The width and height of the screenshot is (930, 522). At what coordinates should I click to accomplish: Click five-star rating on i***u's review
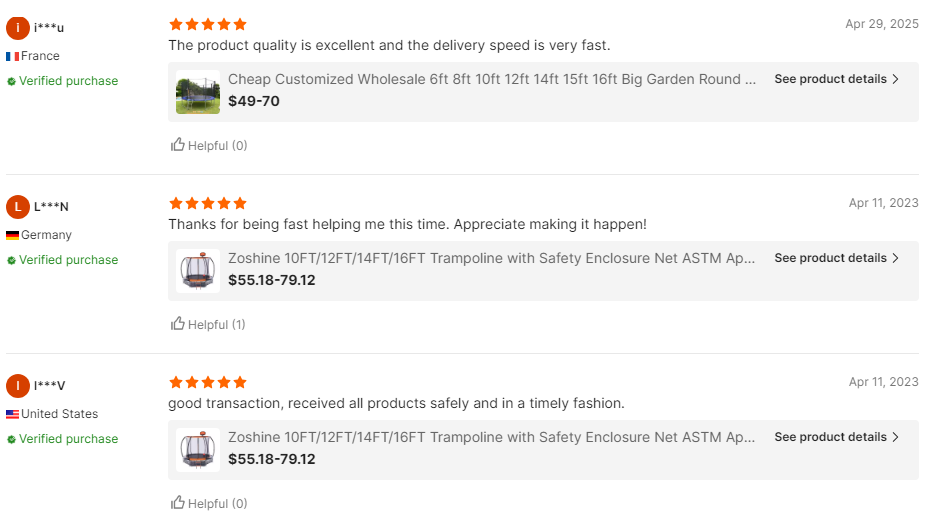coord(208,24)
